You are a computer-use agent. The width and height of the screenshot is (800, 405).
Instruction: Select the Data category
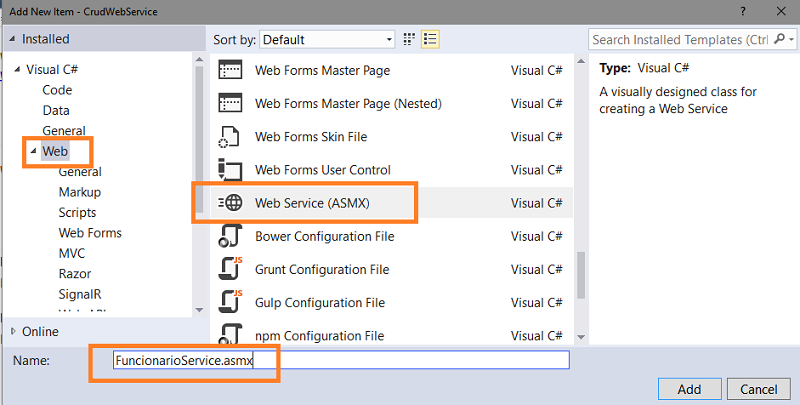[56, 110]
